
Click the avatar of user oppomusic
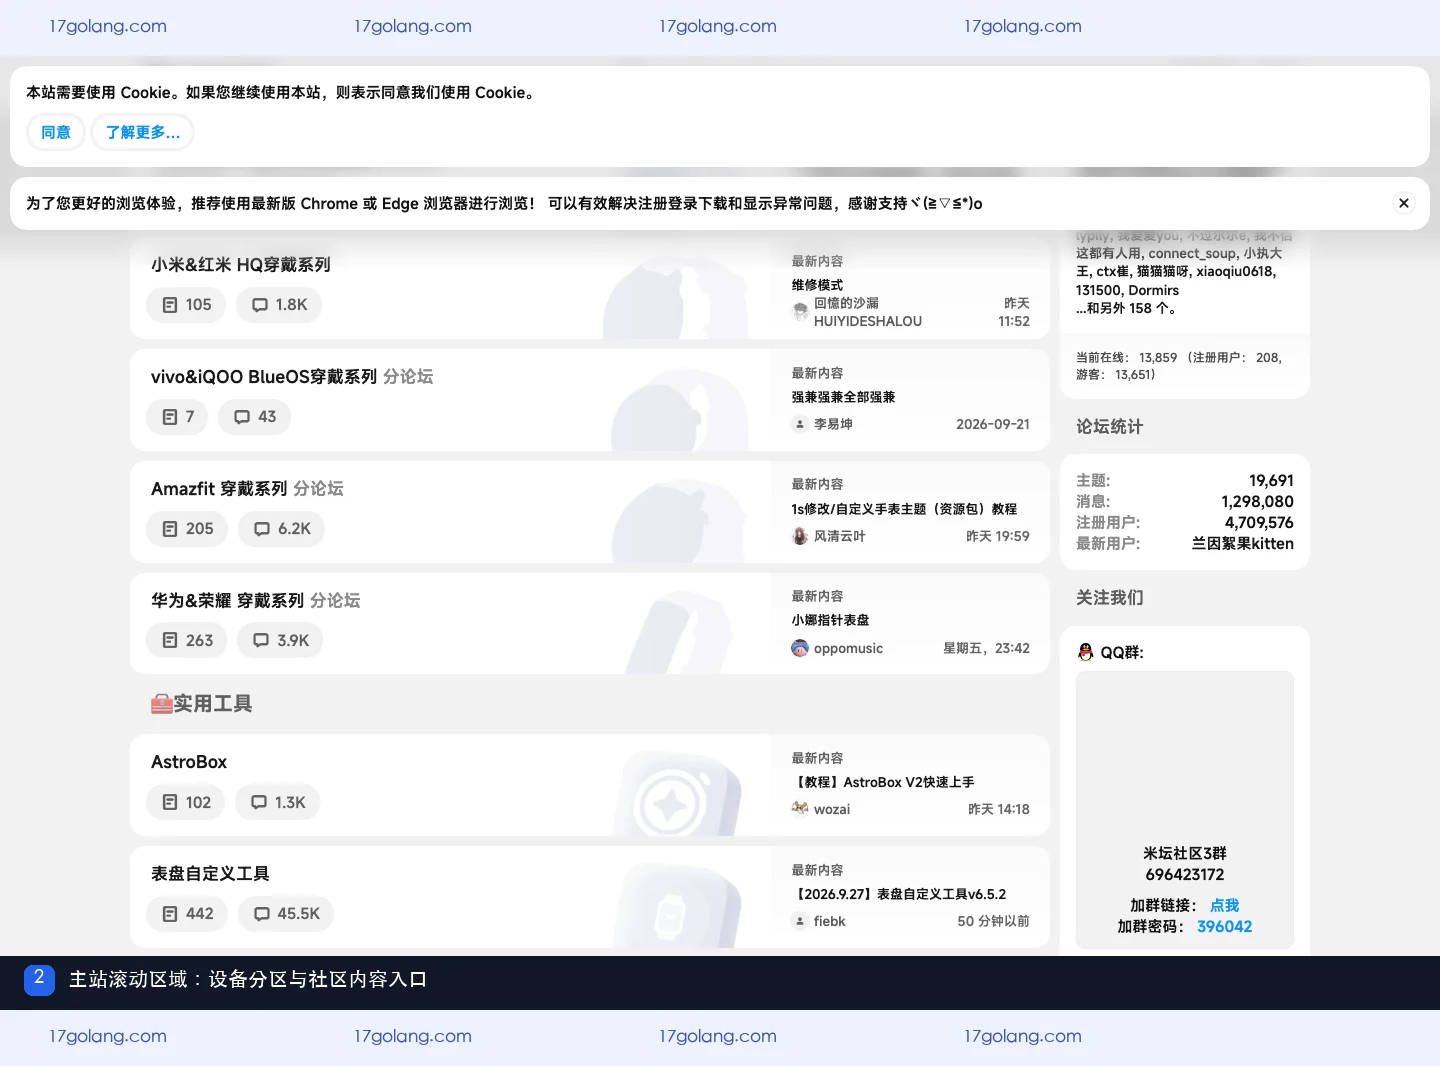coord(800,648)
